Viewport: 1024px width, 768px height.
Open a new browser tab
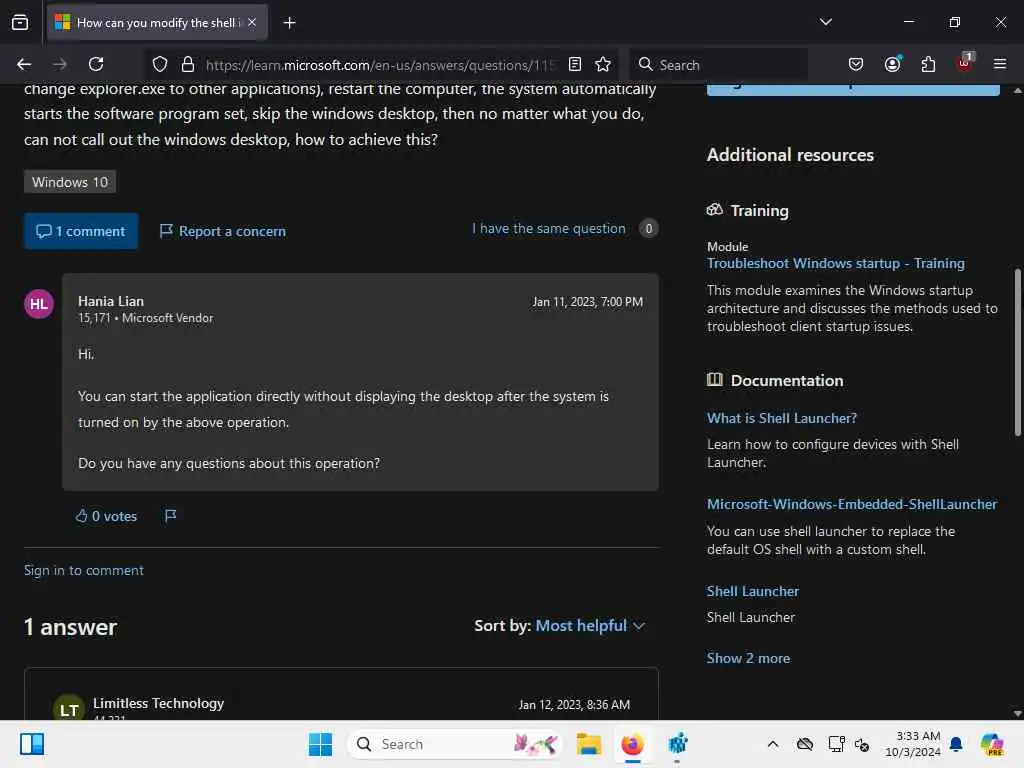coord(289,23)
